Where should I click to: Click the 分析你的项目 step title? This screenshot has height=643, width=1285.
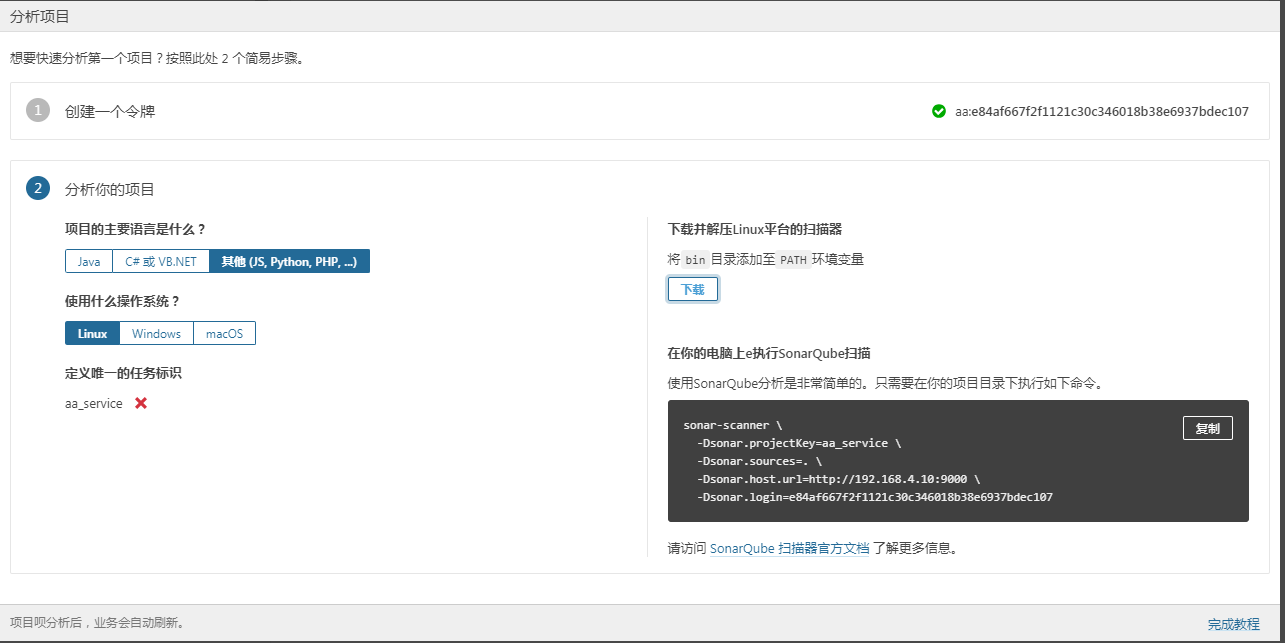[110, 189]
